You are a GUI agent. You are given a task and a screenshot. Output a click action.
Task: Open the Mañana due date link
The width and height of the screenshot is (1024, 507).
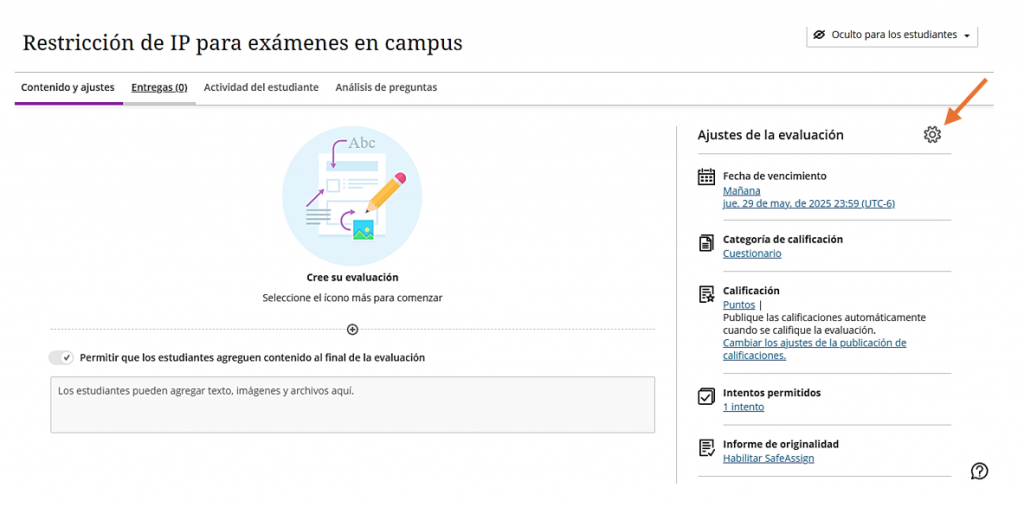[x=741, y=191]
